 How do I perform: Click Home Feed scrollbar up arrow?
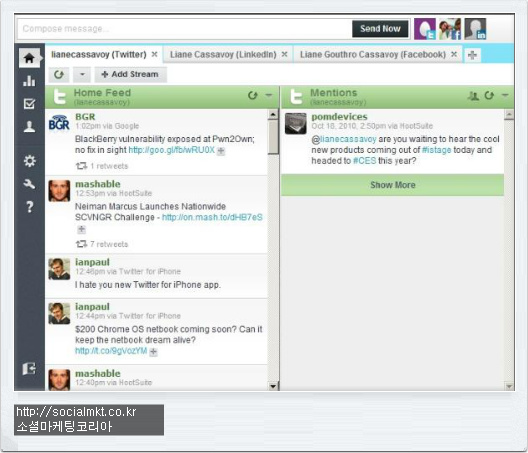tap(273, 115)
